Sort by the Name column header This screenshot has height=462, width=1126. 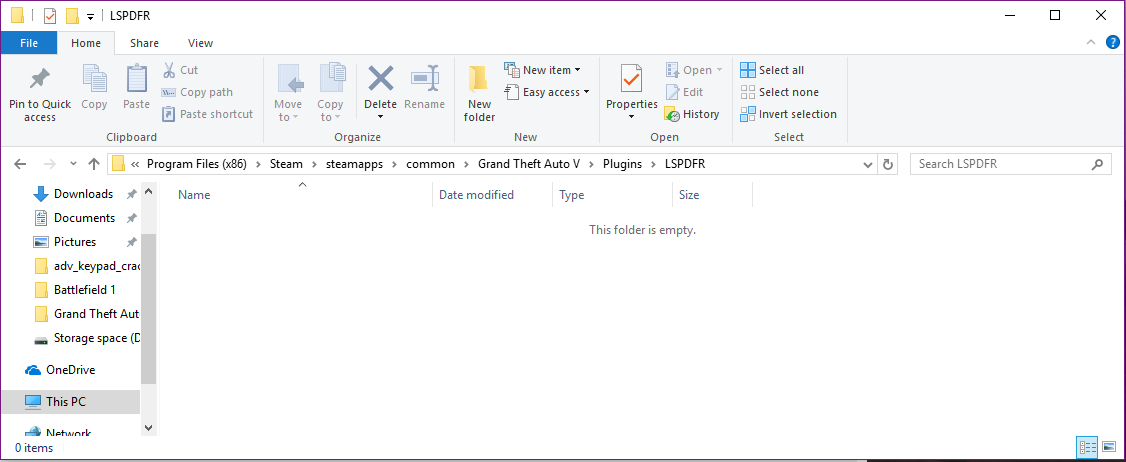tap(194, 195)
